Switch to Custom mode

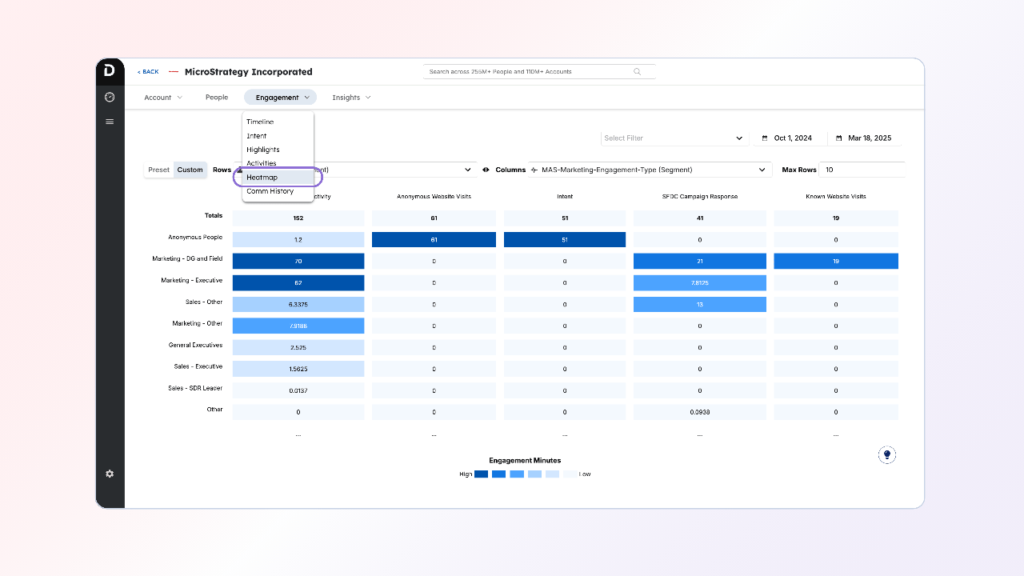coord(190,170)
